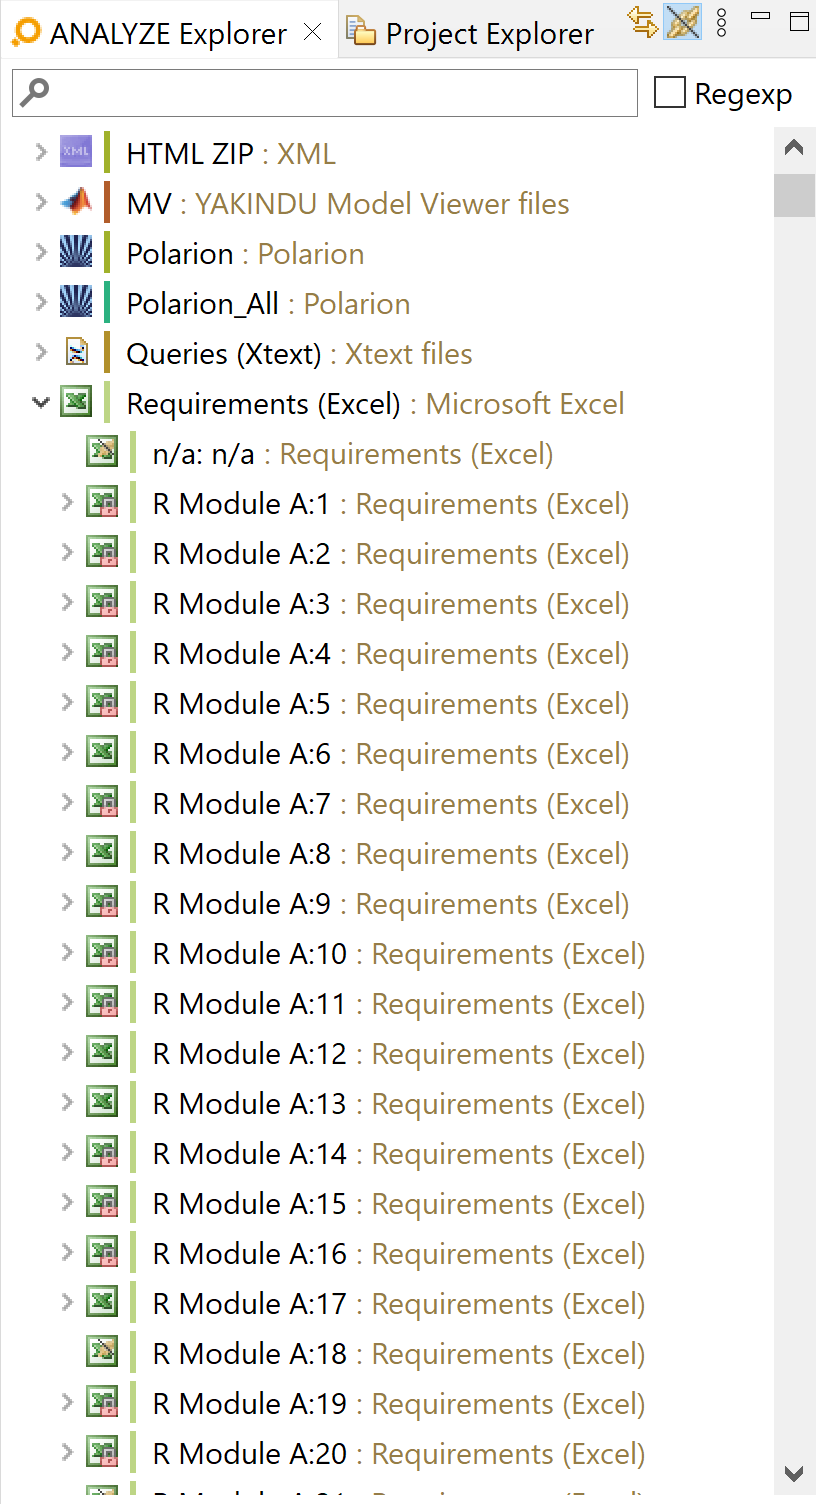The height and width of the screenshot is (1504, 816).
Task: Select the R Module A:4 row text
Action: point(391,654)
